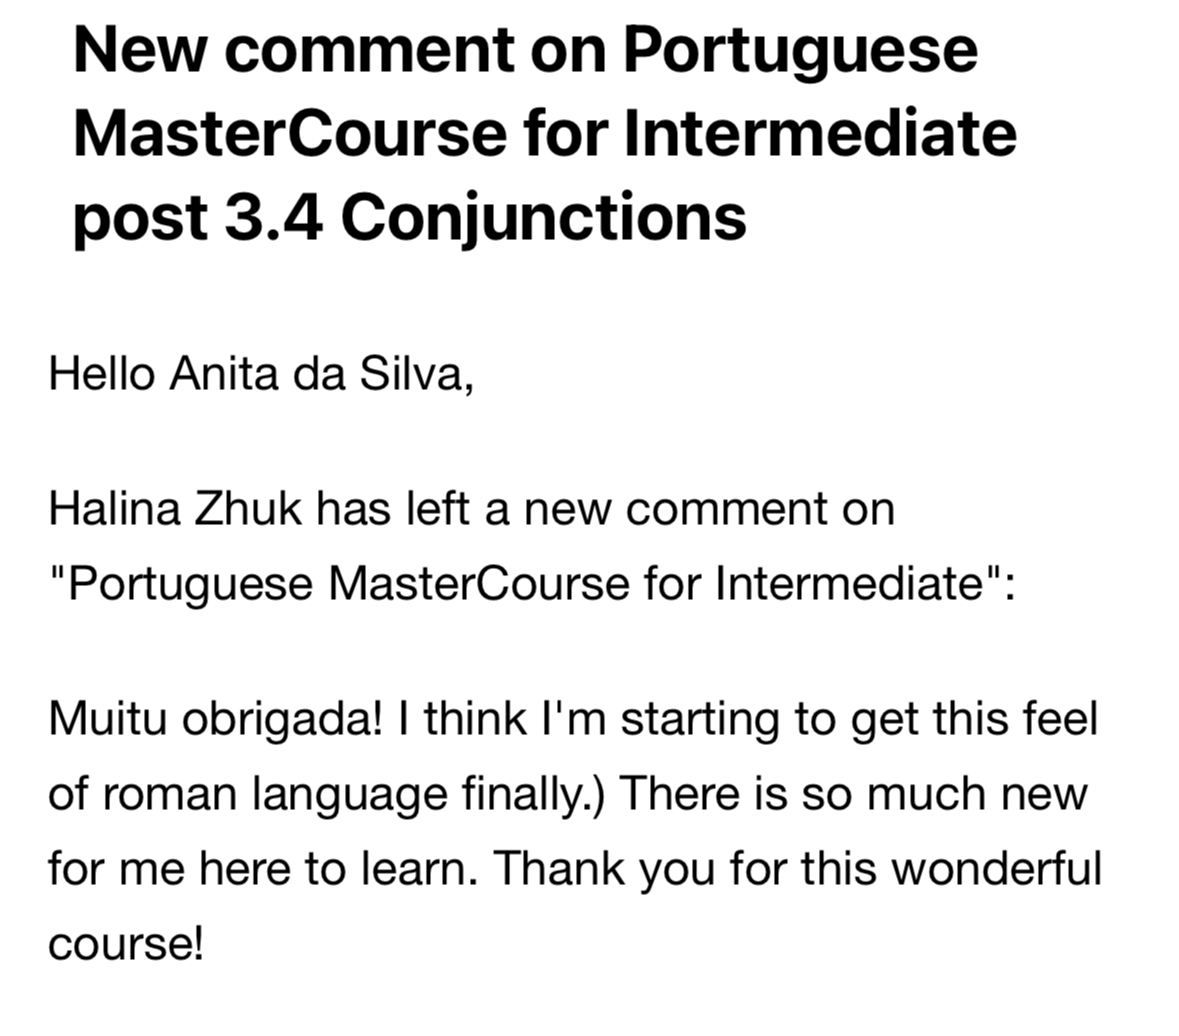This screenshot has width=1179, height=1036.
Task: Click the name "Anita da Silva"
Action: pos(321,374)
